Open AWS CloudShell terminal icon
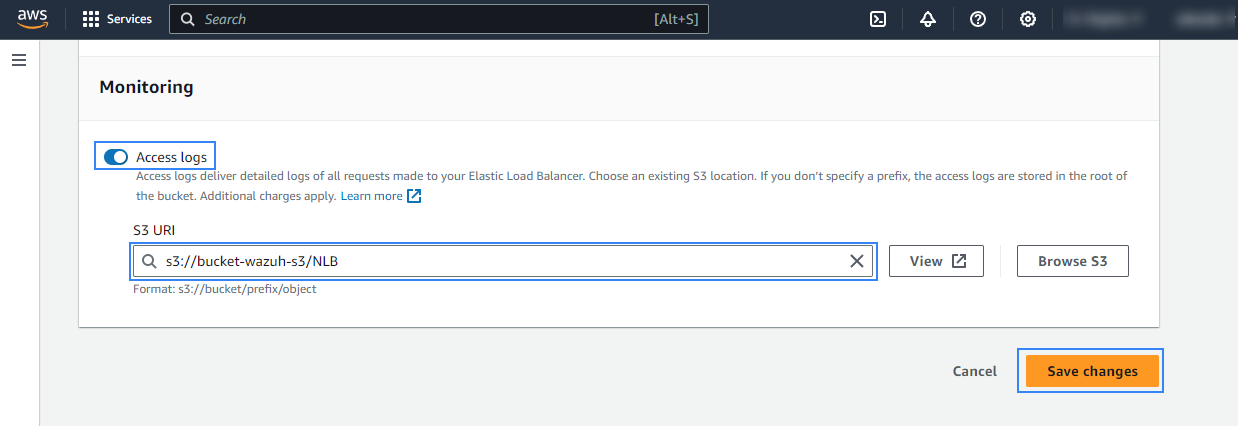Viewport: 1238px width, 426px height. point(878,19)
